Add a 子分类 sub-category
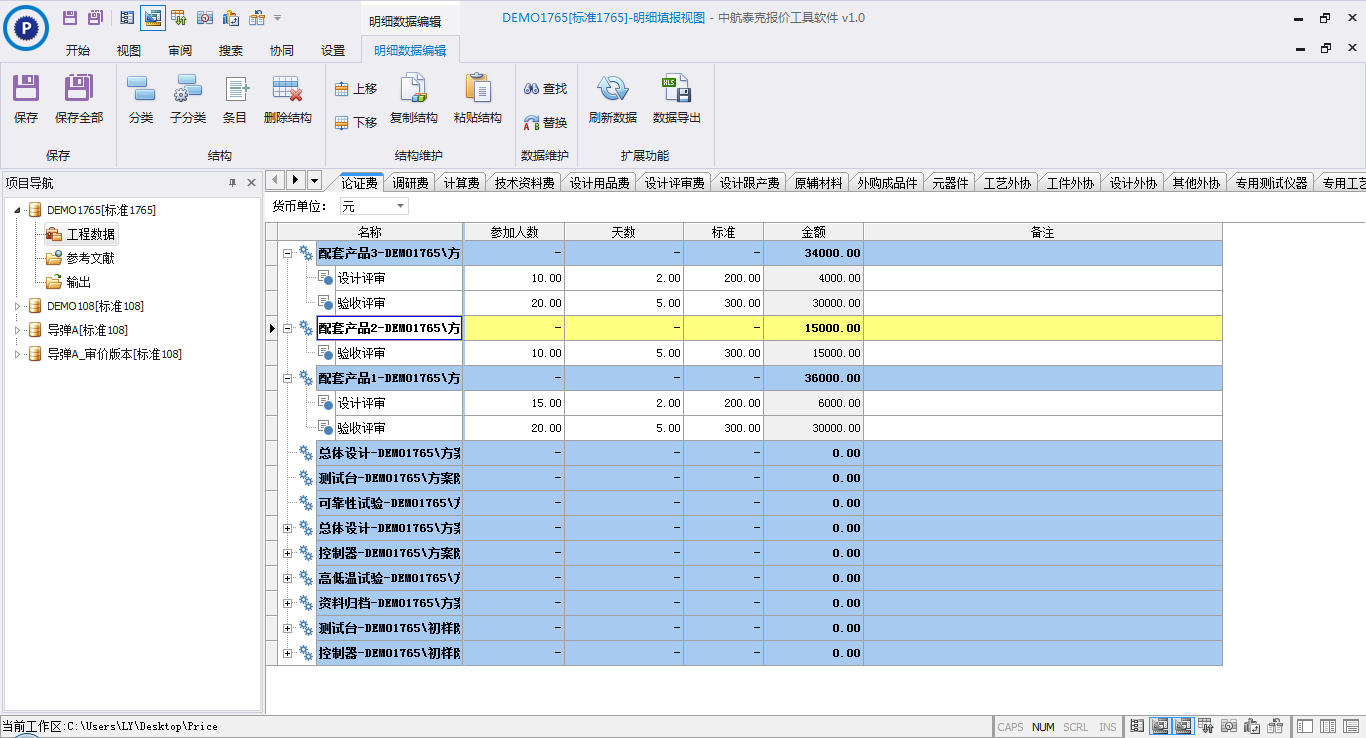 pos(188,99)
